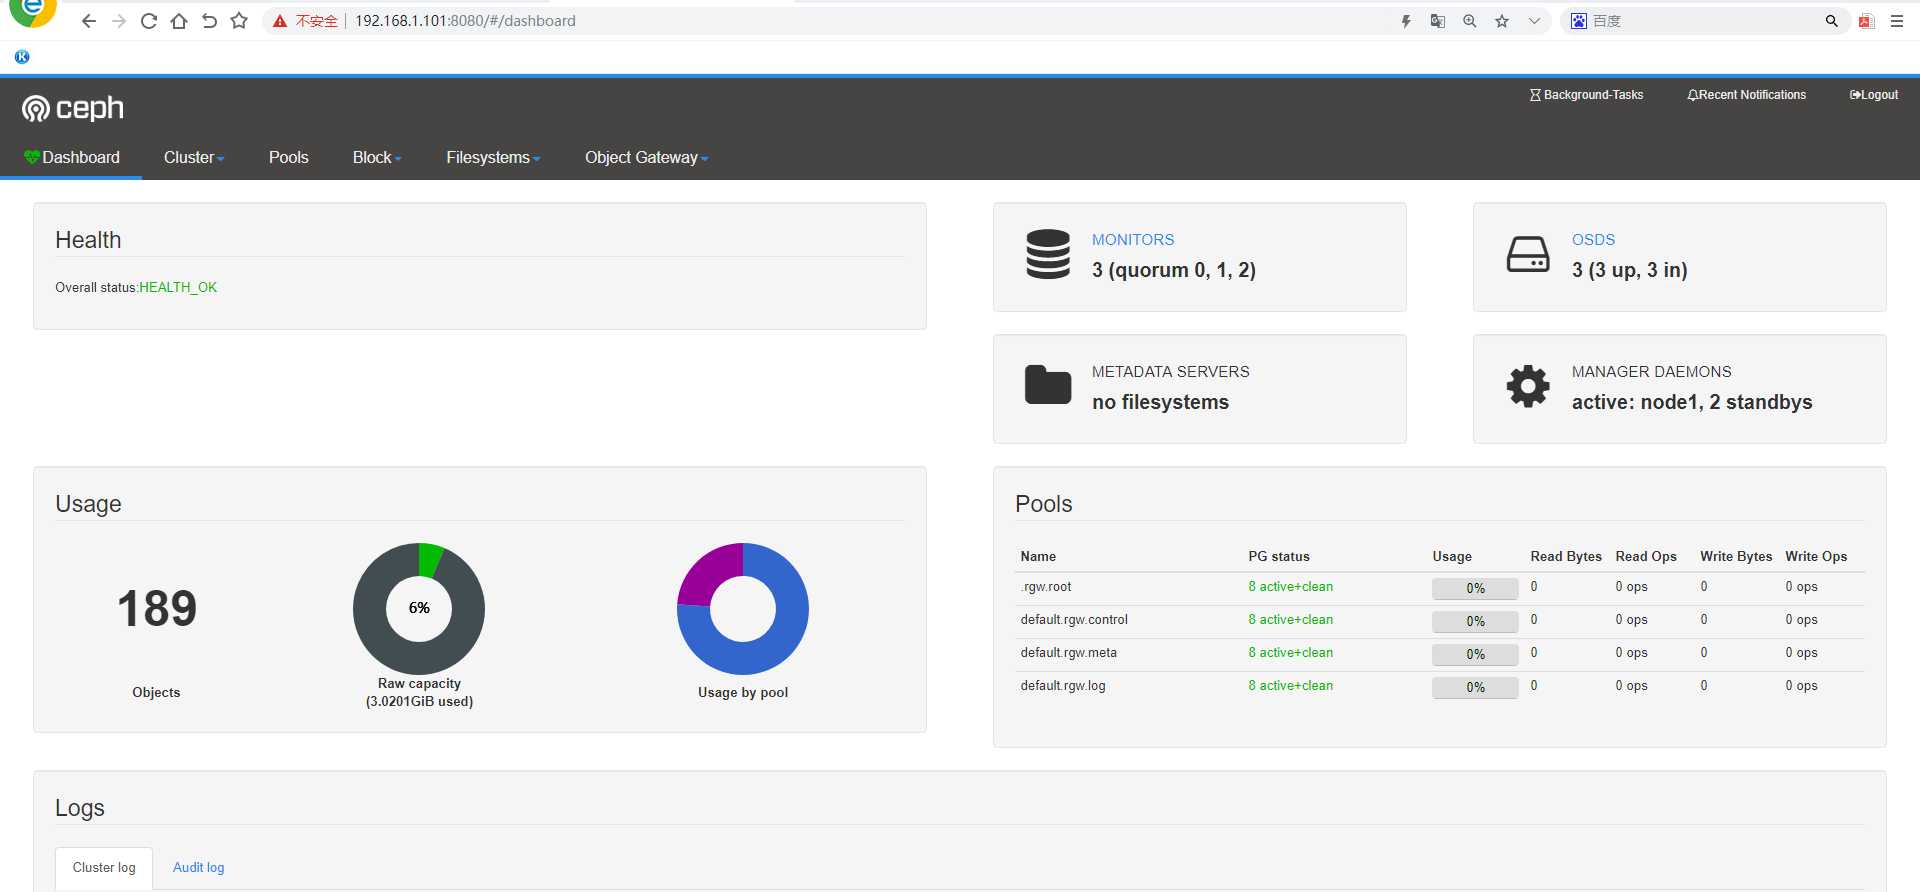
Task: Click the PG status column header
Action: (x=1278, y=556)
